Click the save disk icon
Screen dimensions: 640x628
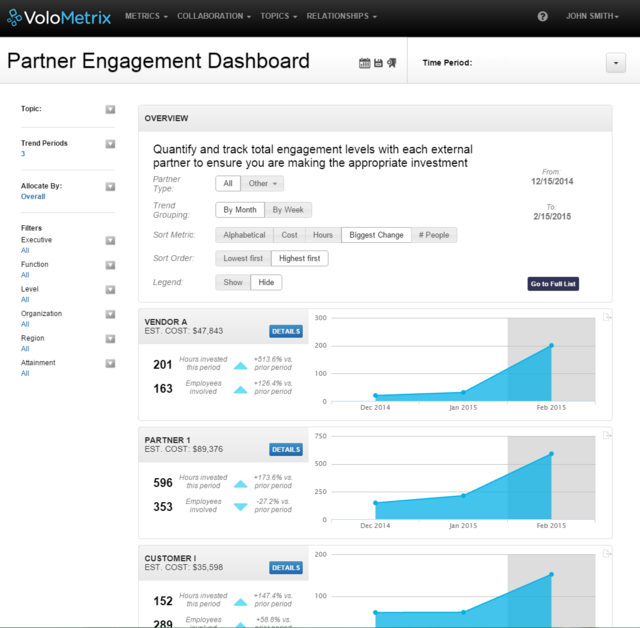tap(378, 63)
